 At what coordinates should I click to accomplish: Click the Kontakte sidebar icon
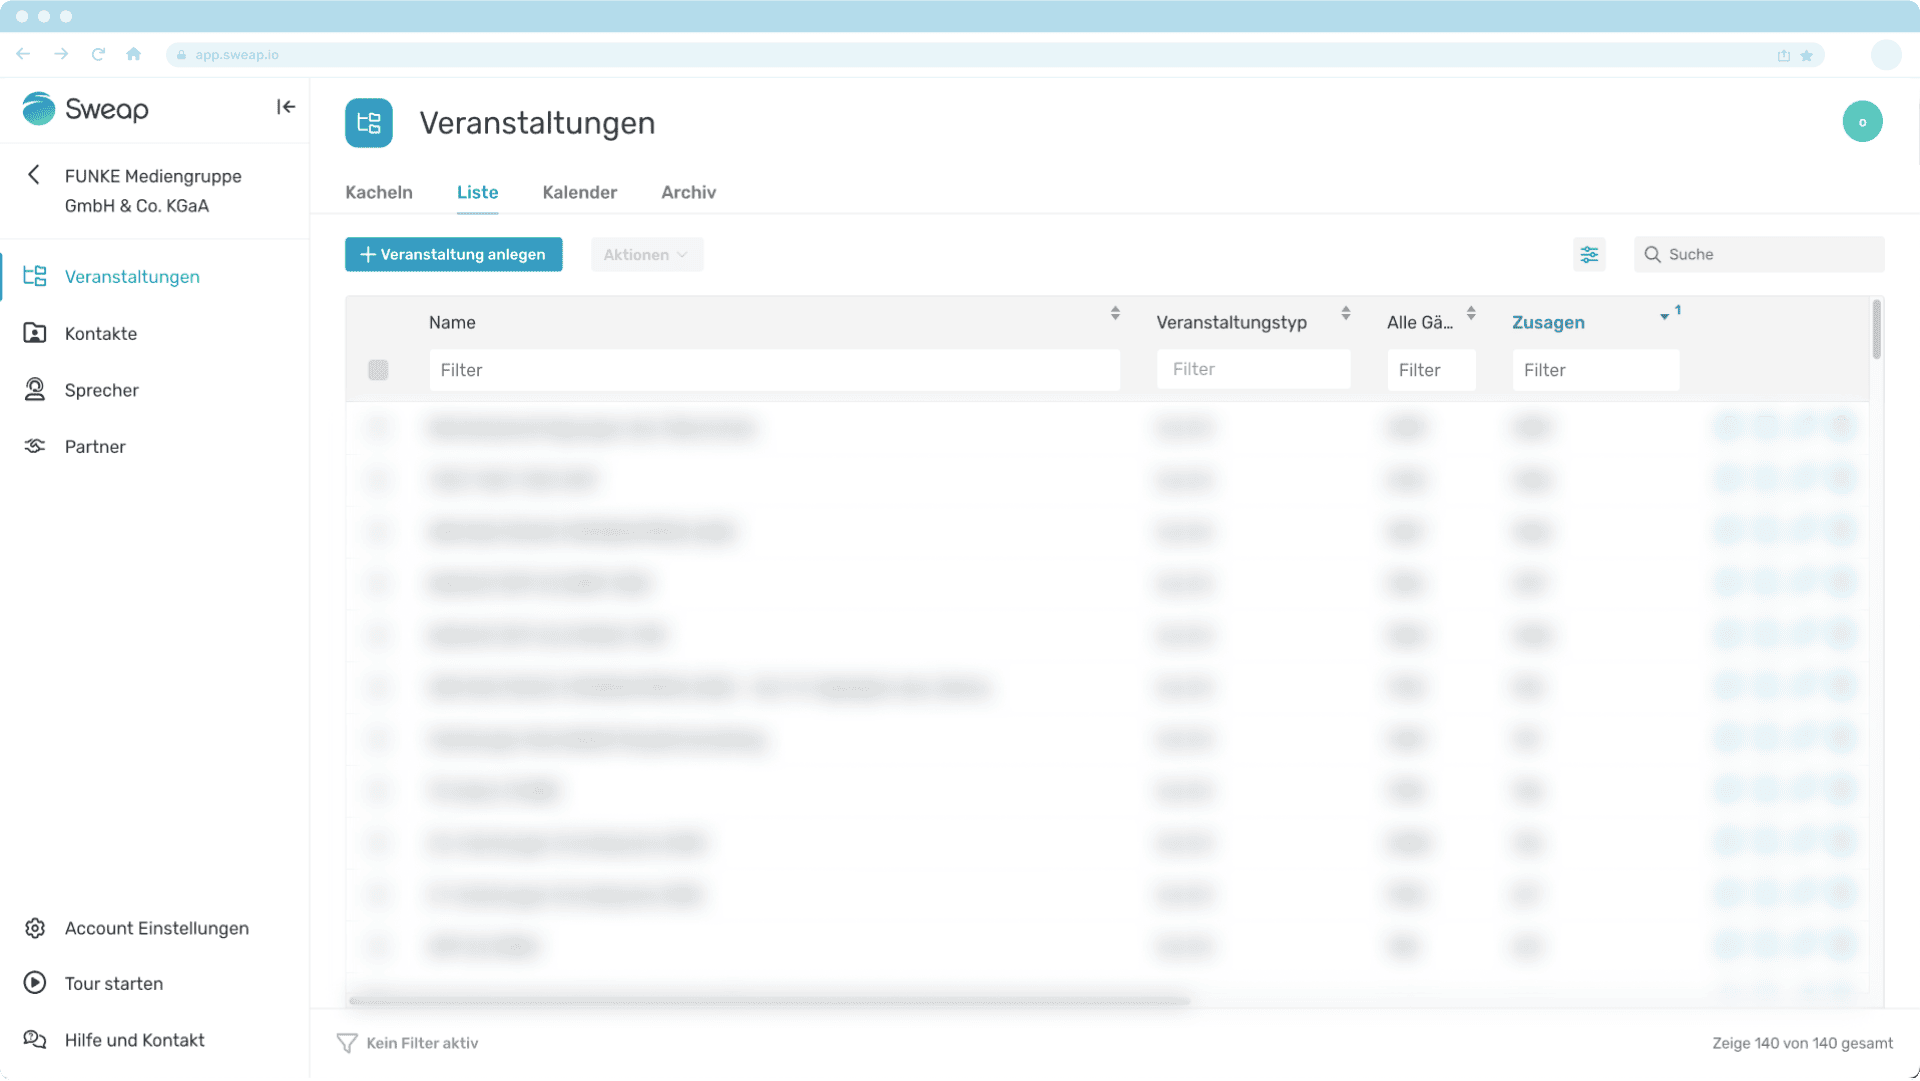(x=35, y=333)
